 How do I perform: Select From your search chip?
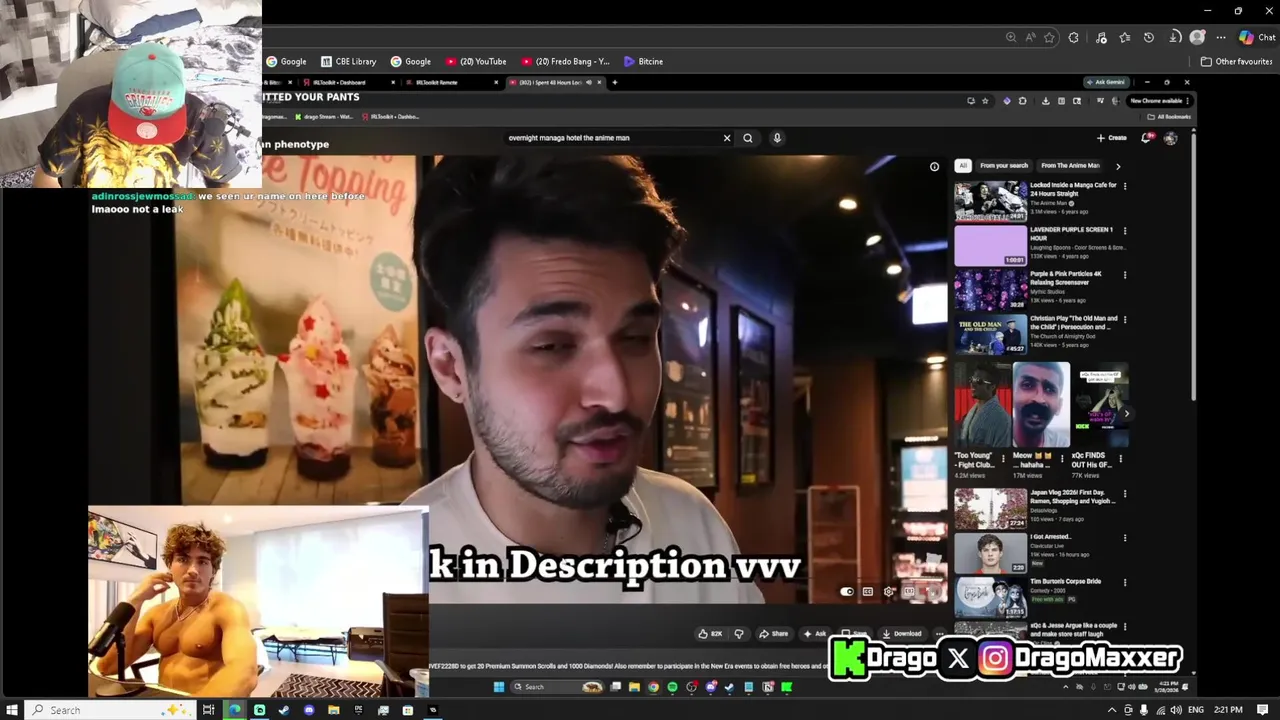[1004, 166]
